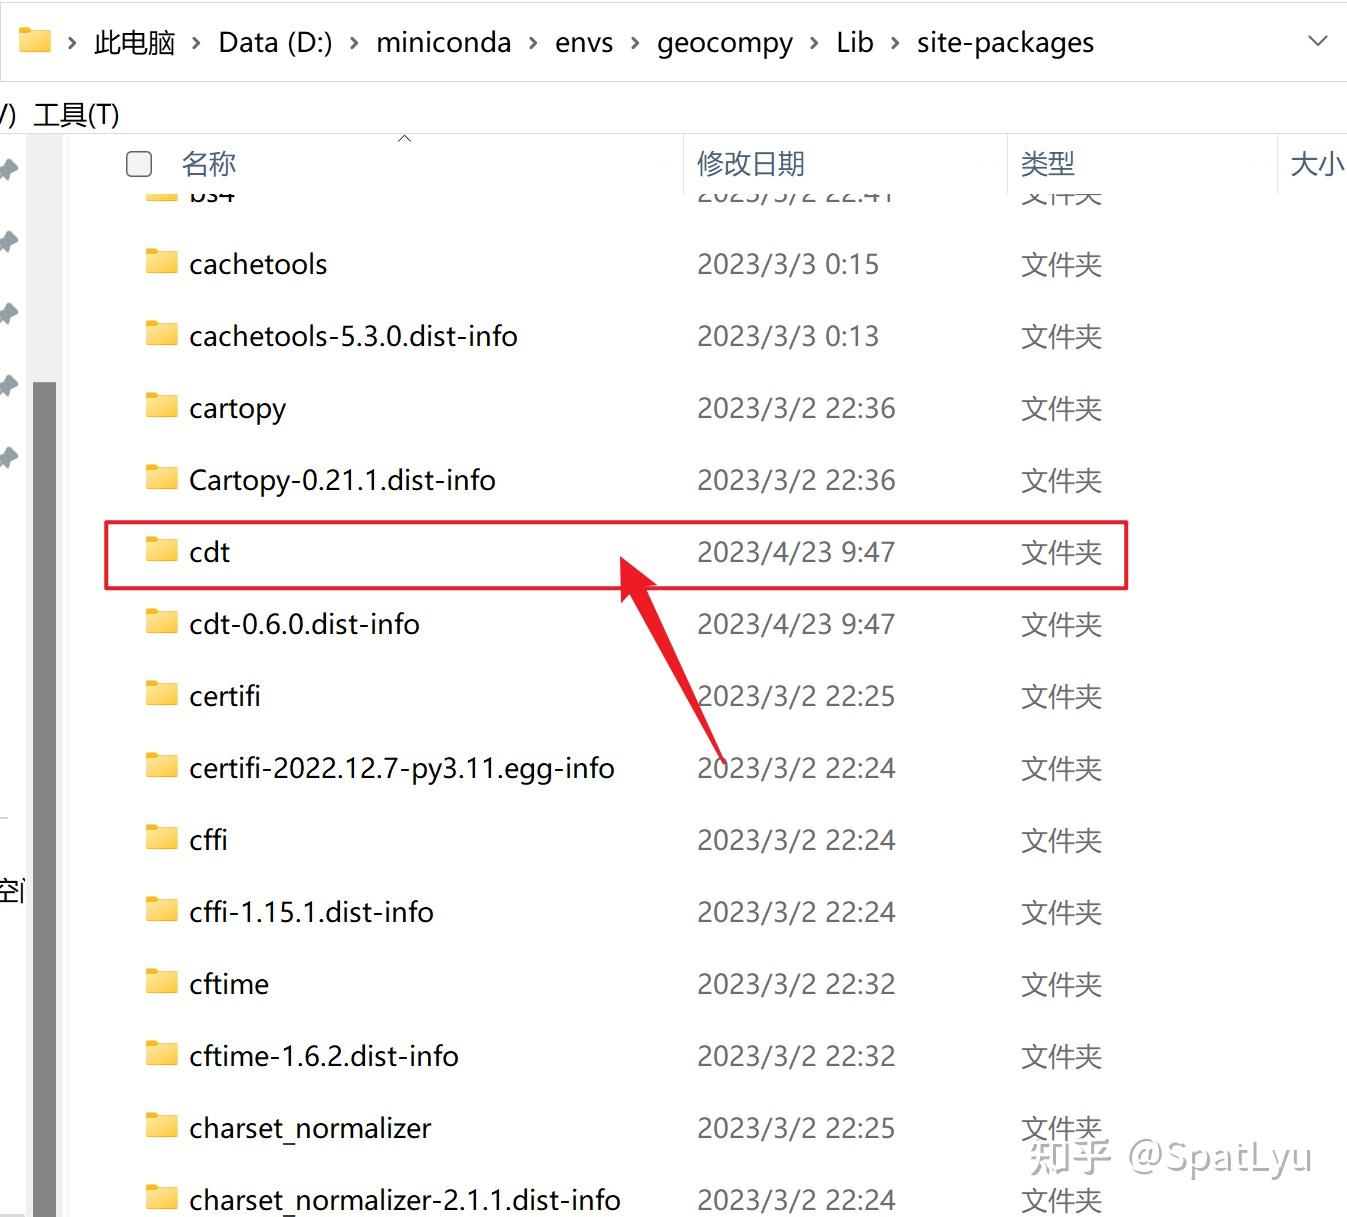Navigate to miniconda via the breadcrumb
Viewport: 1347px width, 1217px height.
pos(444,43)
